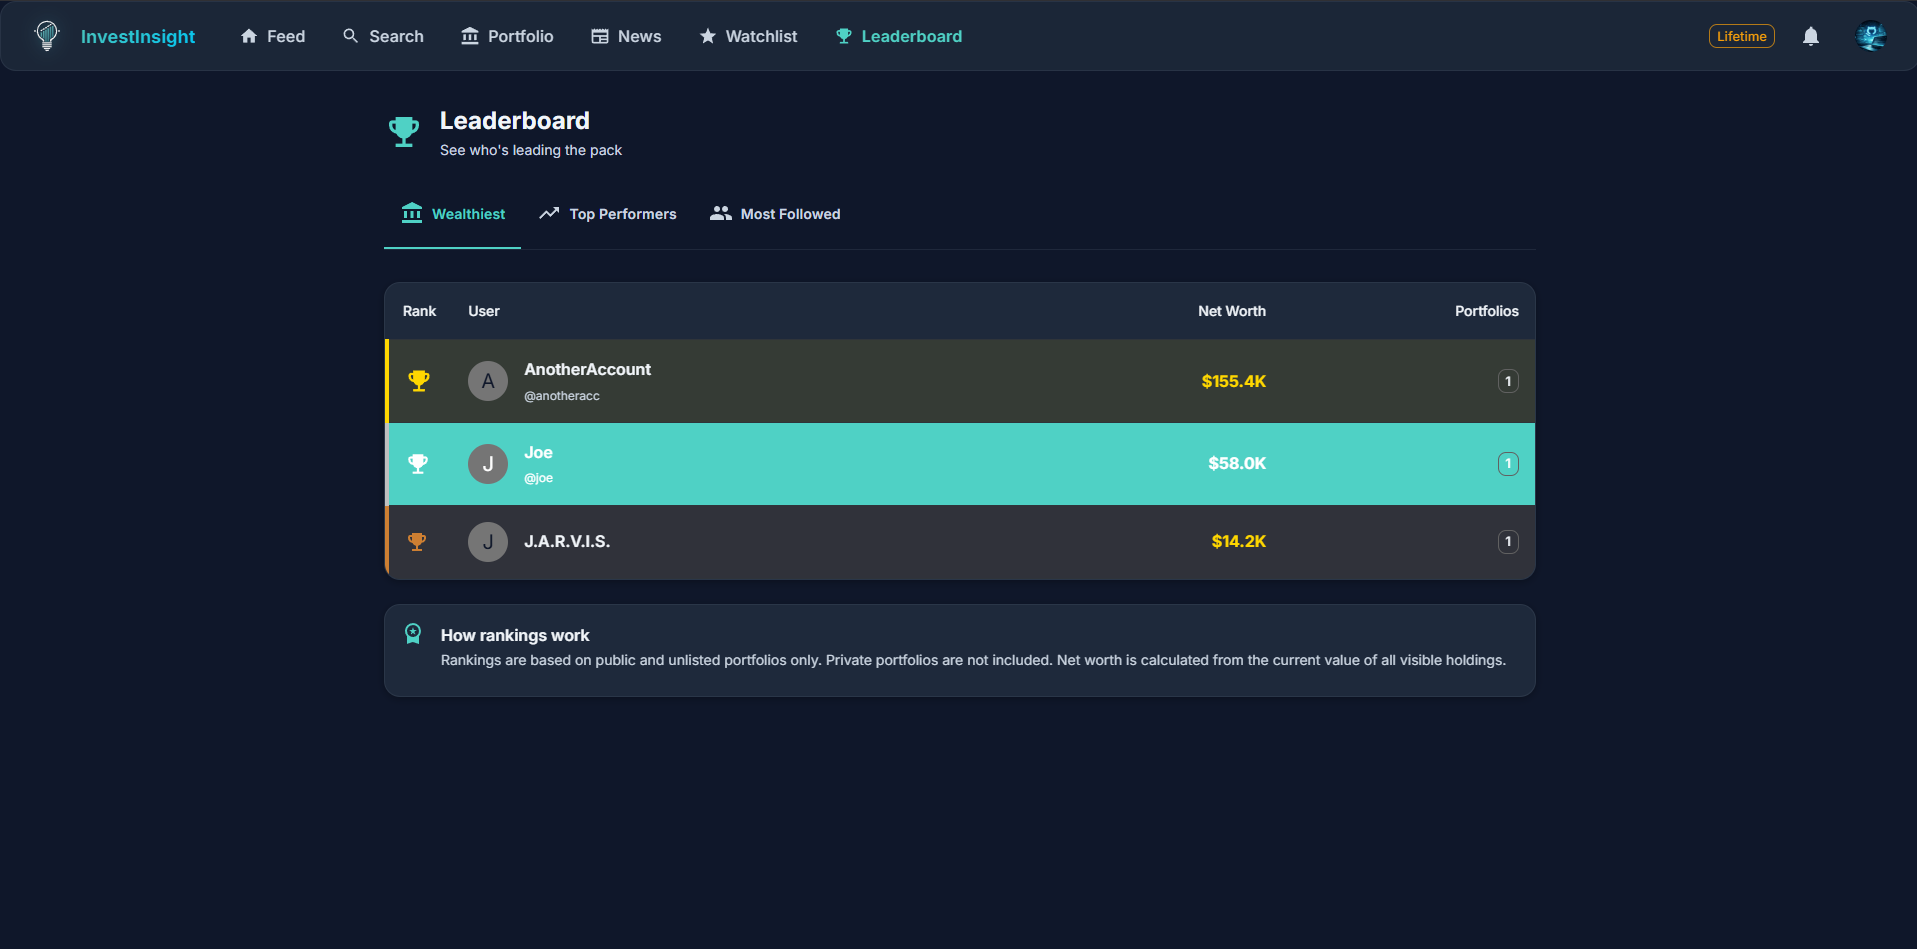Click the Watchlist star icon
1917x949 pixels.
[x=706, y=36]
